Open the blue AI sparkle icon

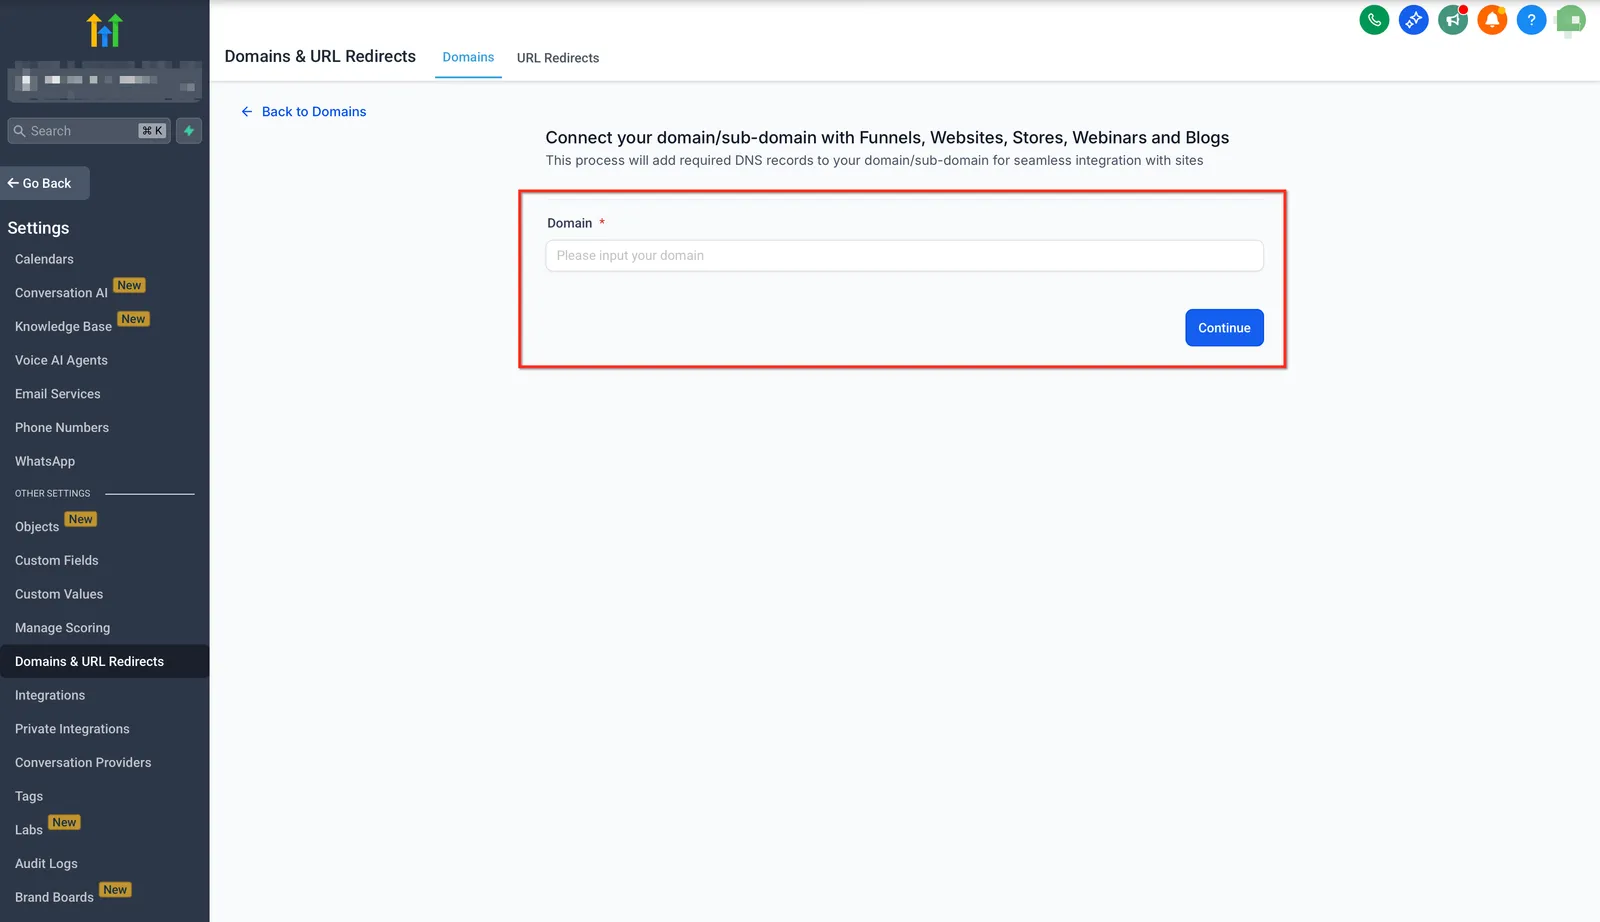click(1413, 20)
